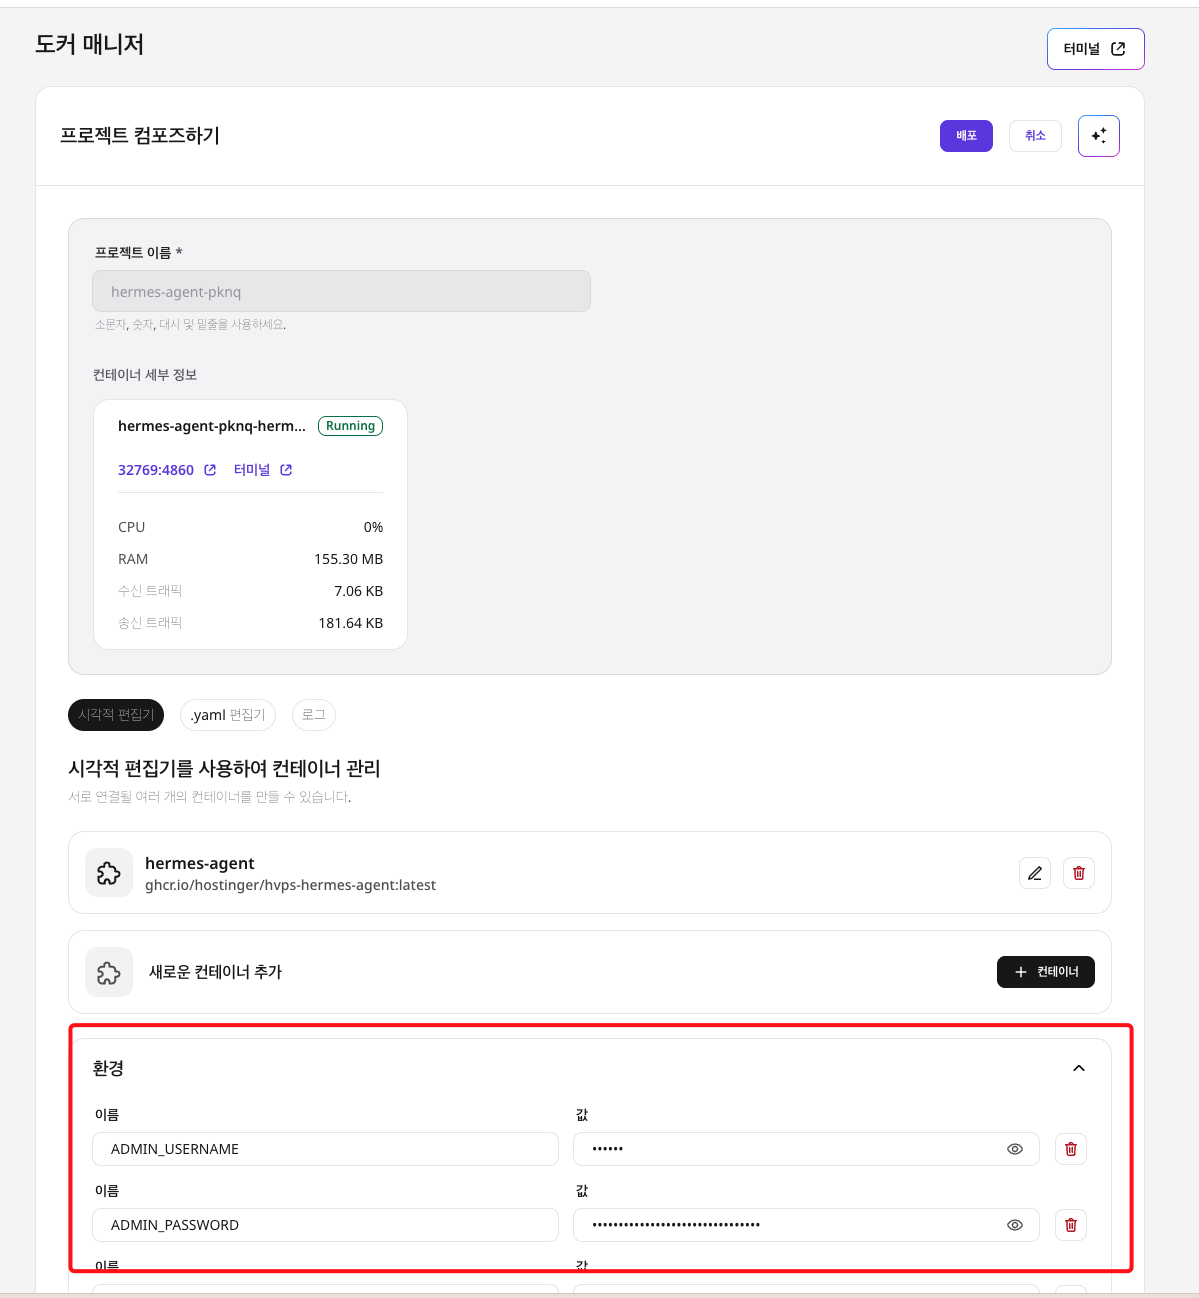Click the purple 배포 deploy button
This screenshot has width=1199, height=1298.
(x=966, y=136)
